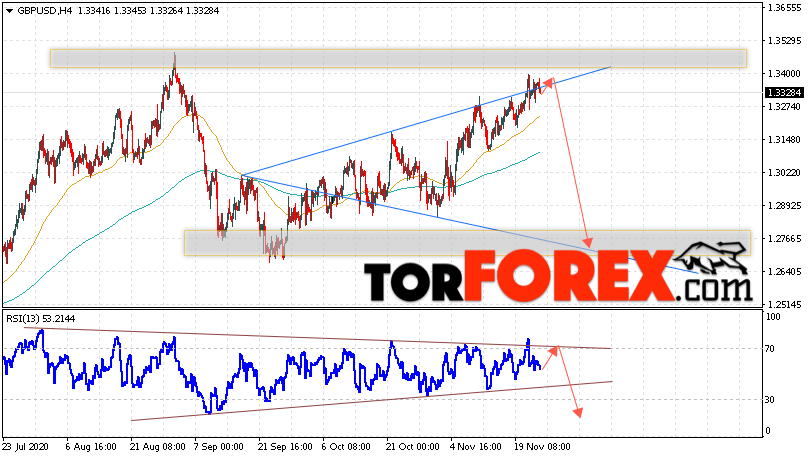Click the 1.34000 price axis label

point(784,74)
